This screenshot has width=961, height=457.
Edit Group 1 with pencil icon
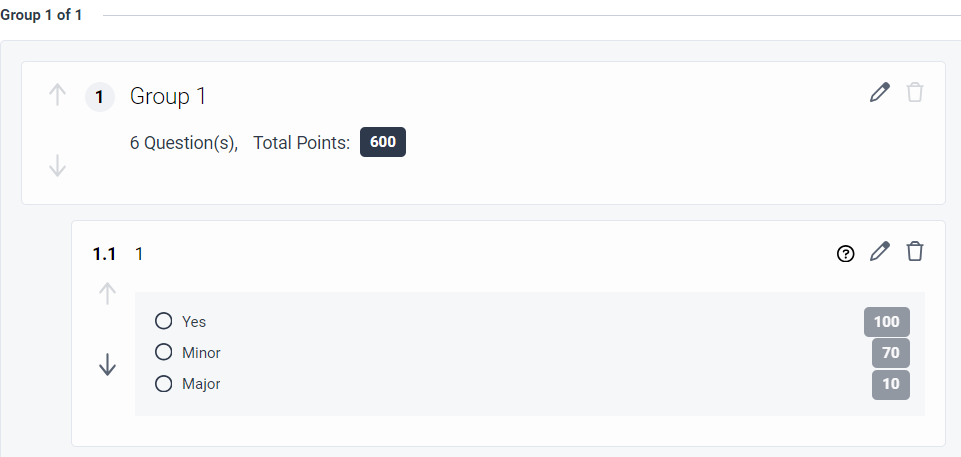[879, 93]
